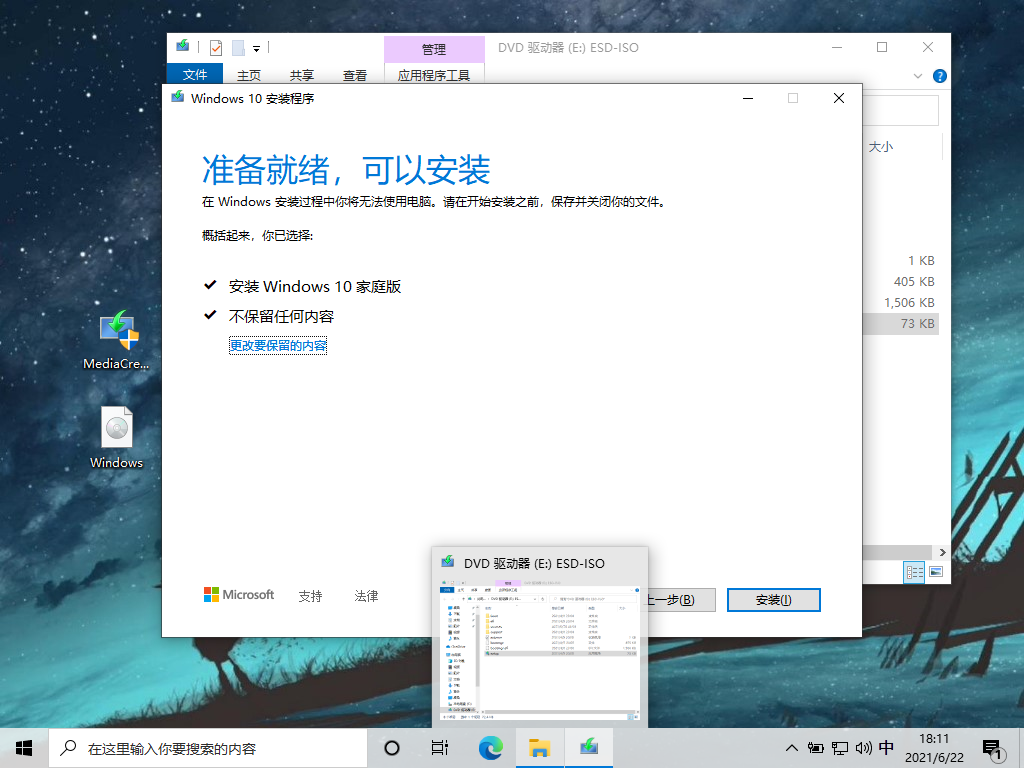
Task: Switch to the 主页 ribbon tab
Action: 249,75
